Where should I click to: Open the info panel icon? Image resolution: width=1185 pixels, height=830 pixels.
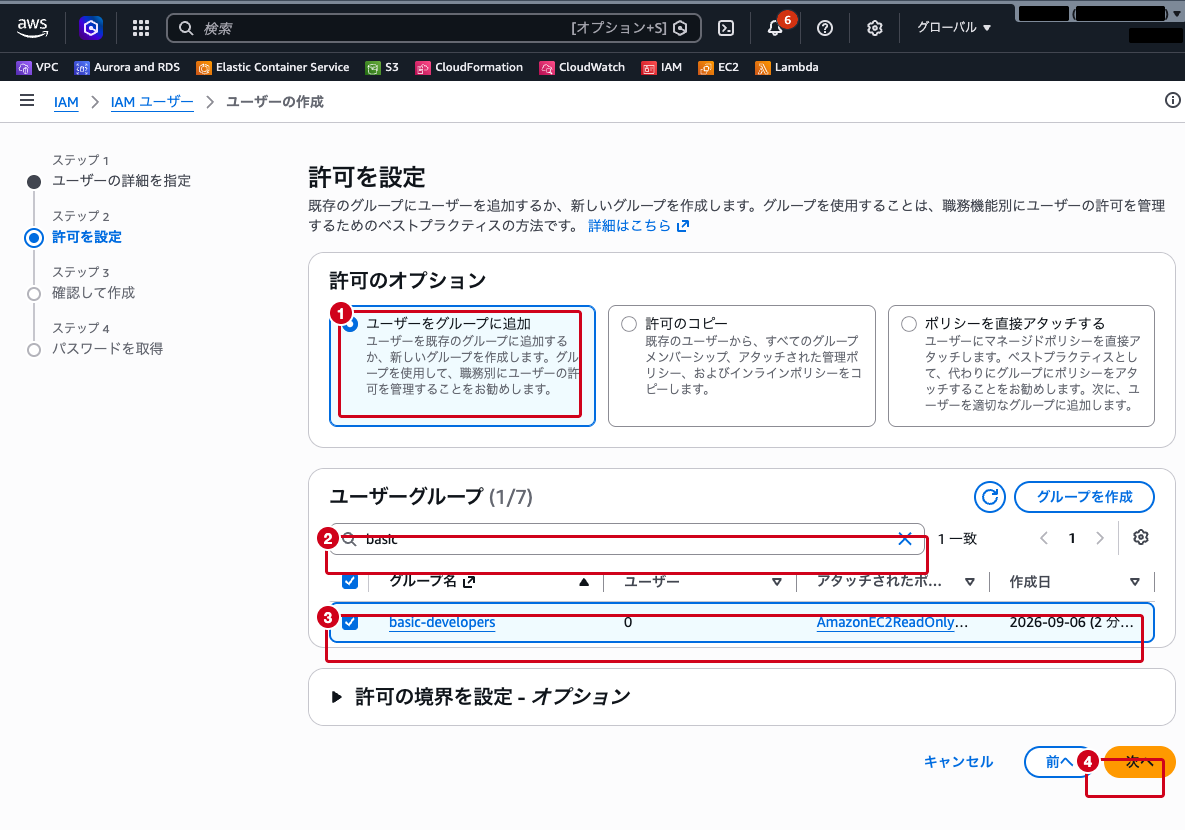(x=1172, y=101)
